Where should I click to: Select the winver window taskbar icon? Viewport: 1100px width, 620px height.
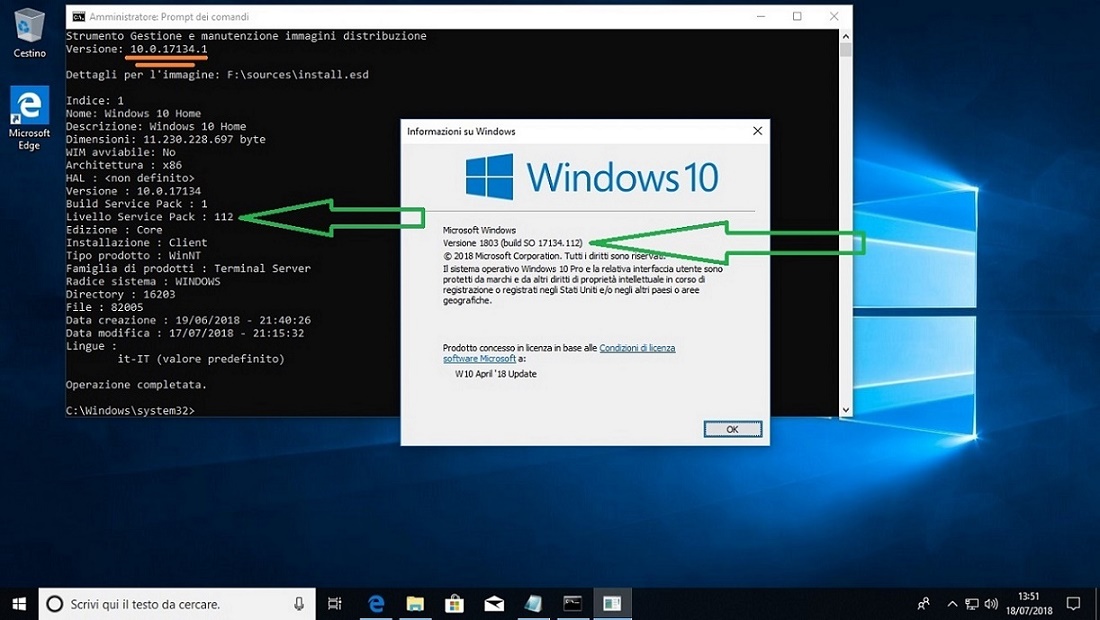coord(612,603)
